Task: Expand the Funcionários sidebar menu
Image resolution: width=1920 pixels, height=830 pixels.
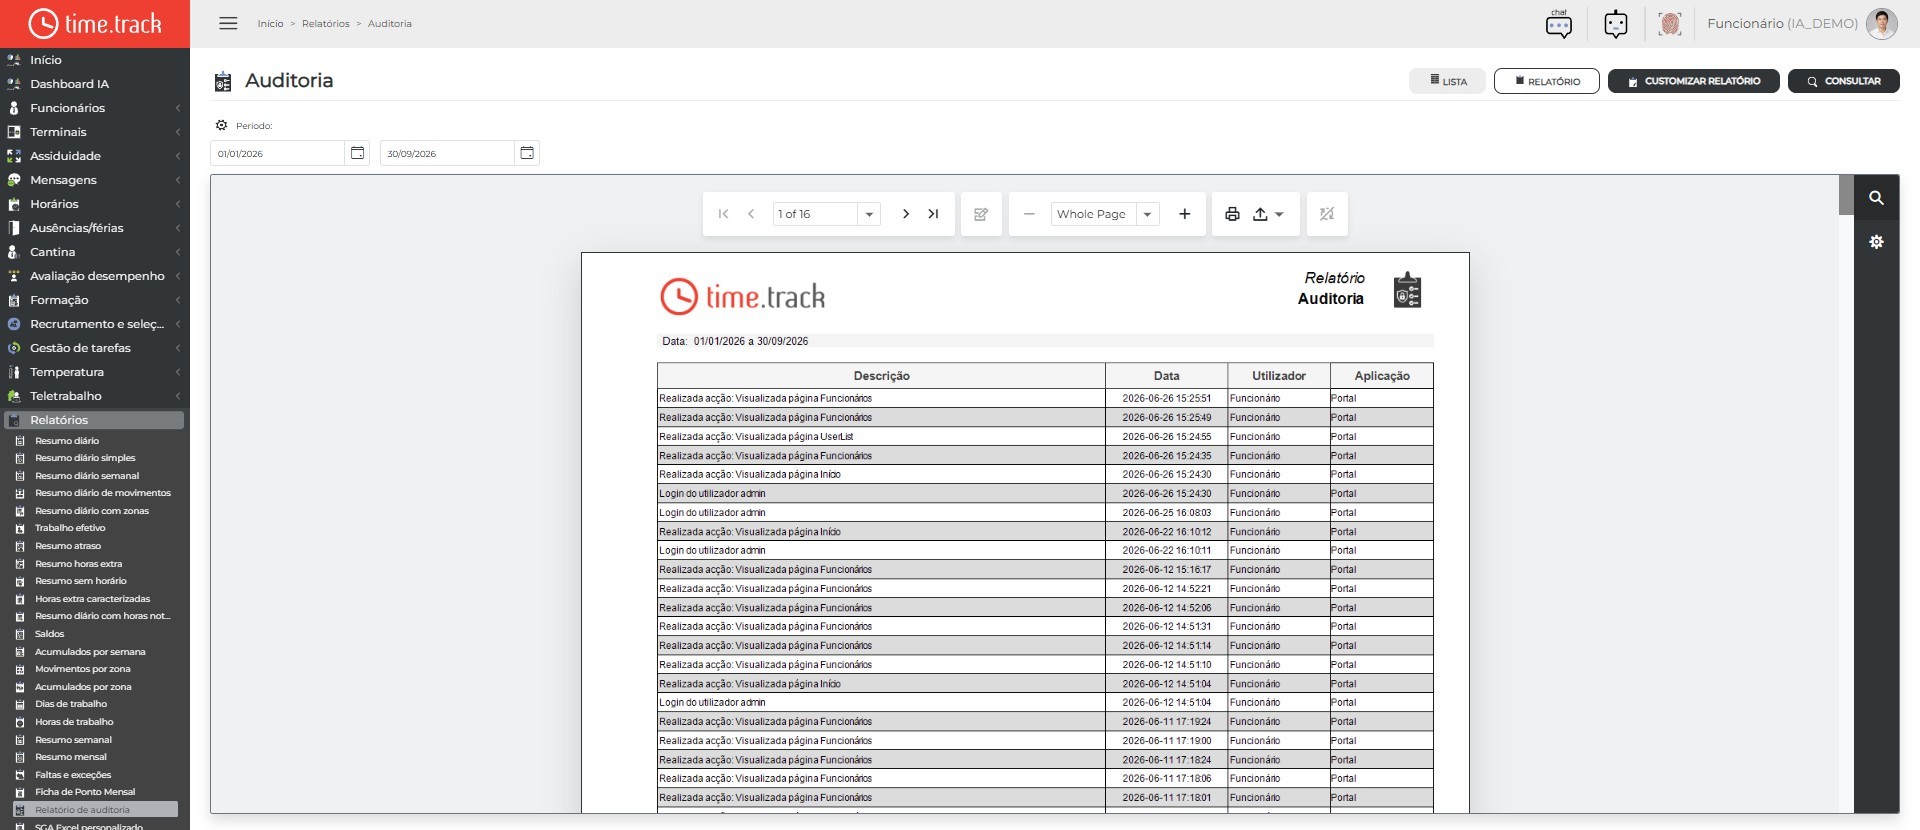Action: (x=94, y=108)
